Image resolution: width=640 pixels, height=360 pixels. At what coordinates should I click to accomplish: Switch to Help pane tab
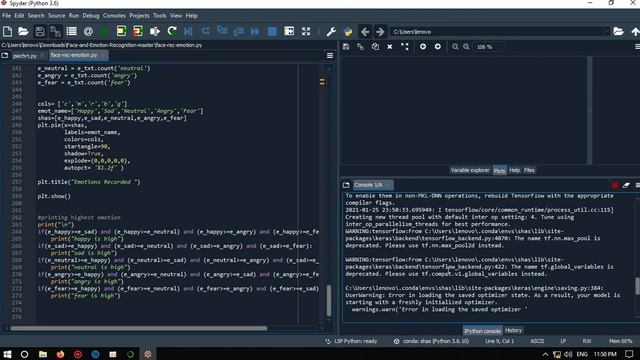(x=514, y=170)
